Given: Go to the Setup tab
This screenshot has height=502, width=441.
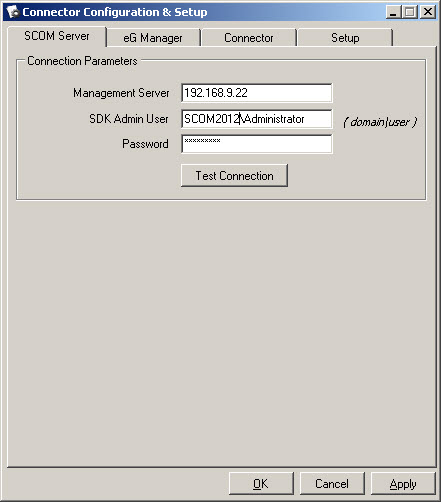Looking at the screenshot, I should click(x=345, y=38).
